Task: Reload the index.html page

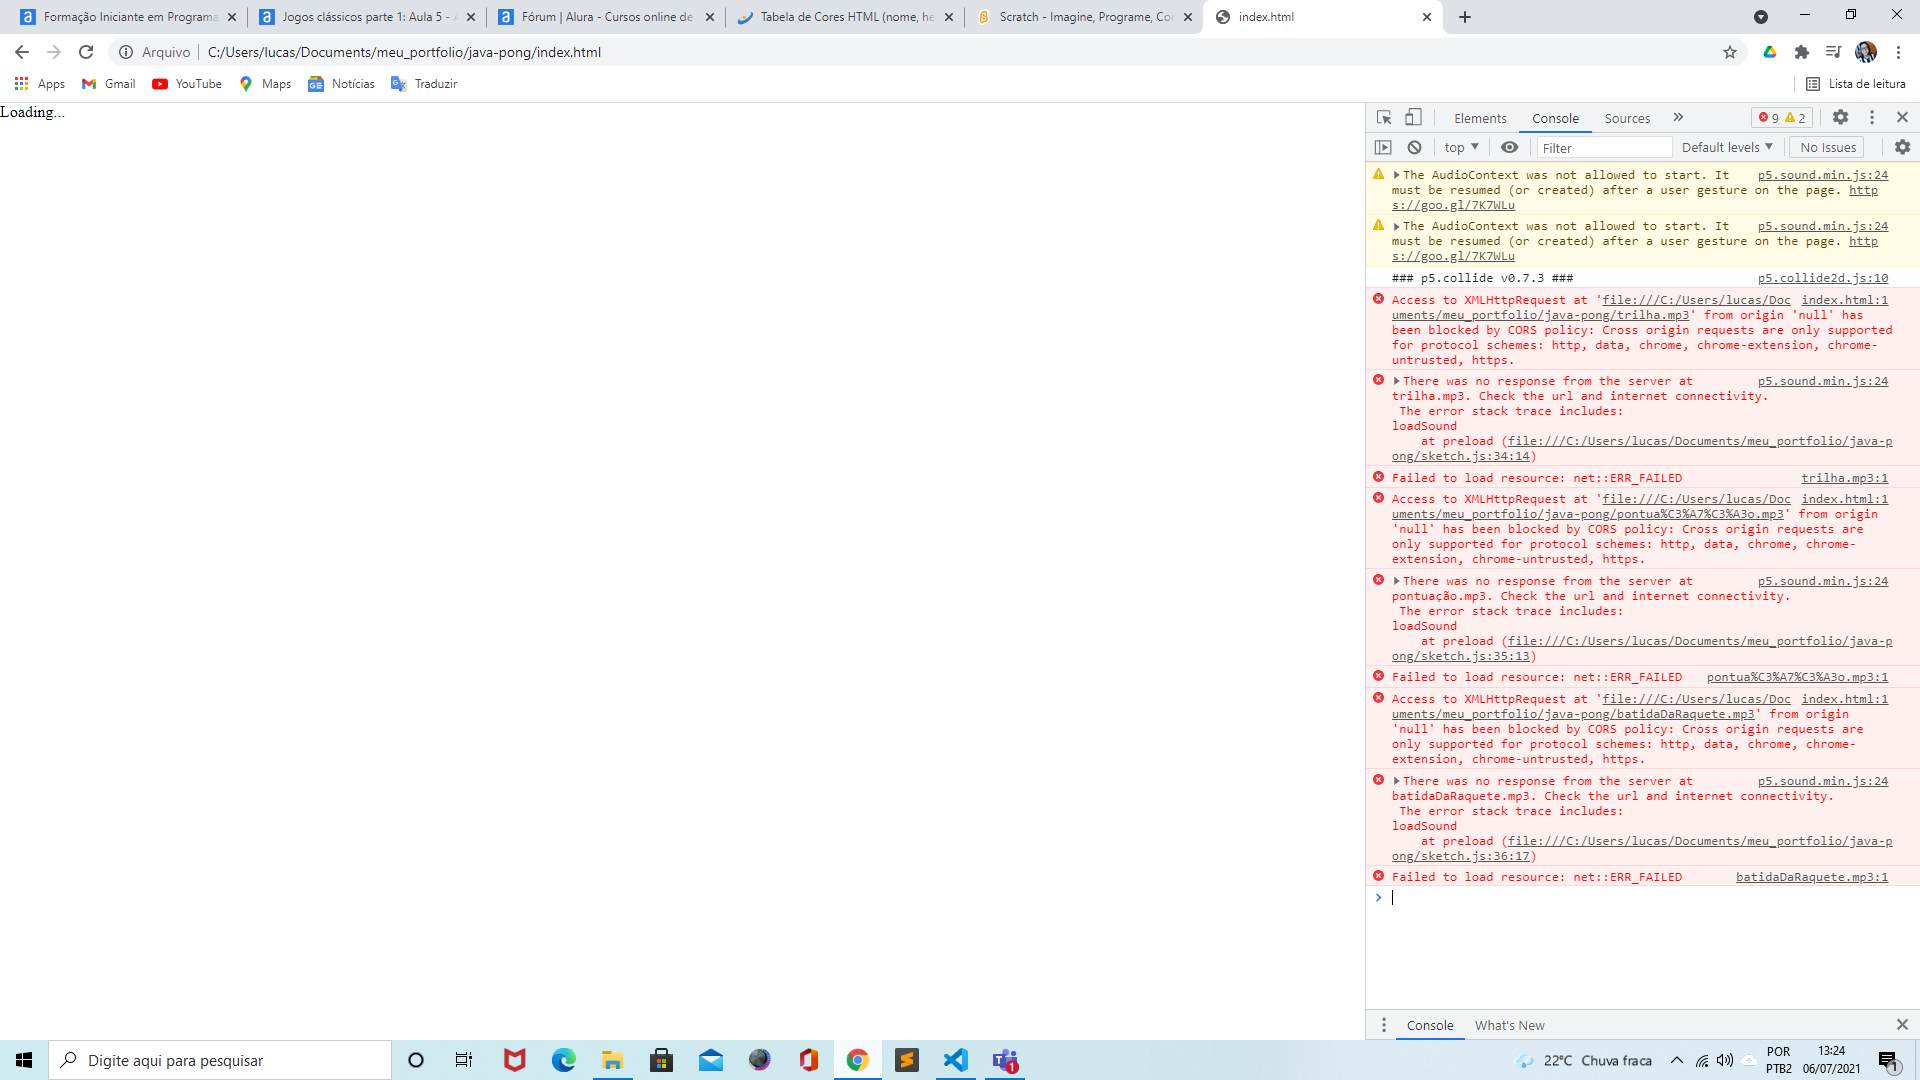Action: coord(86,52)
